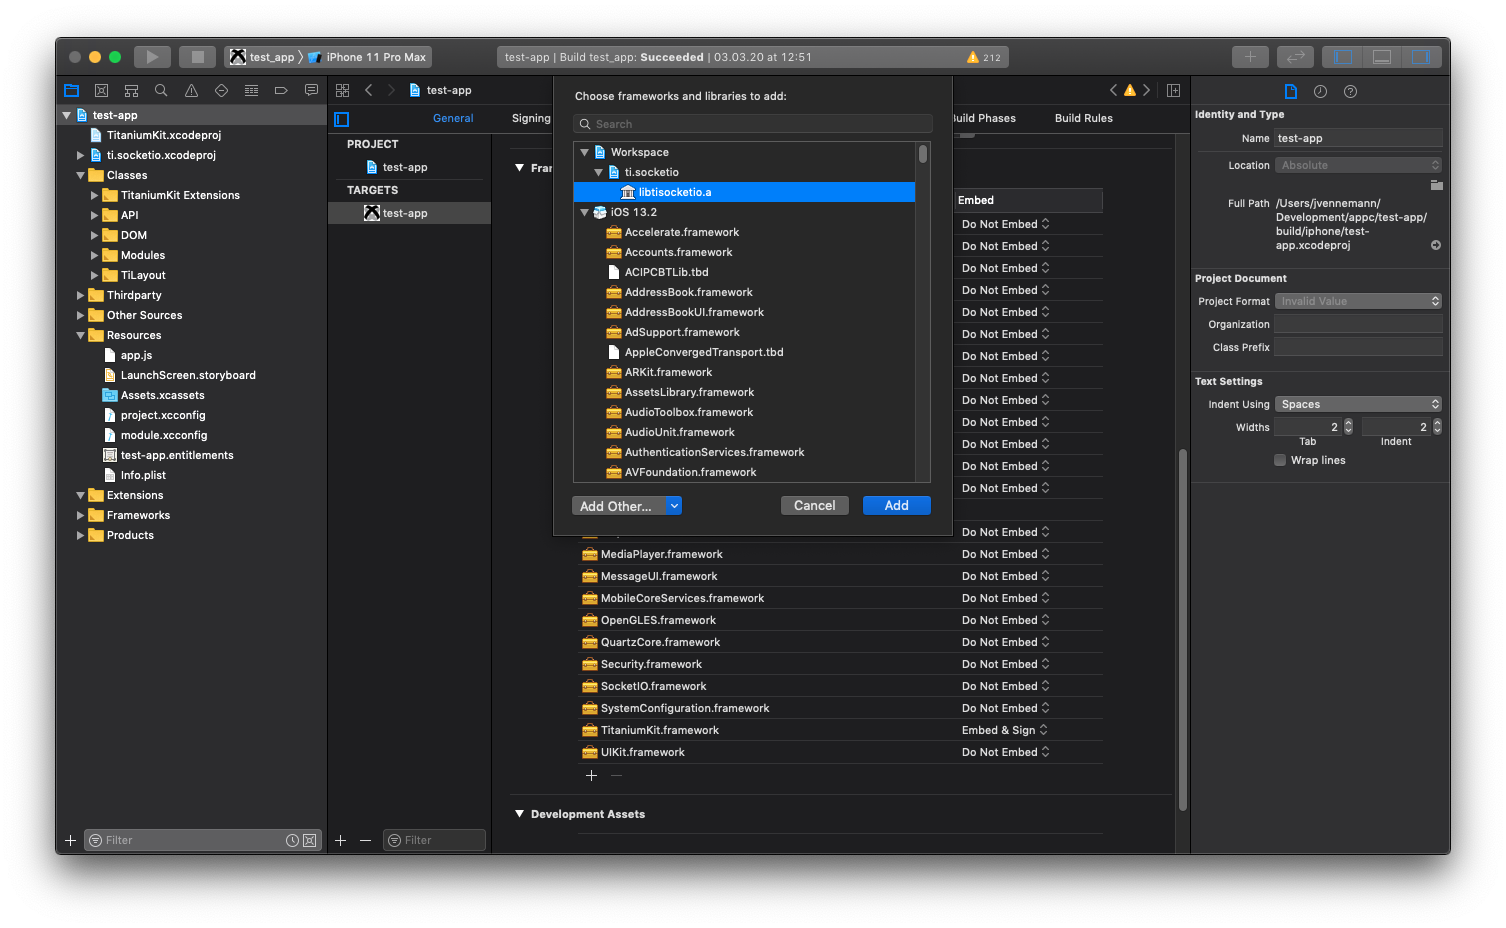Go back with the editor back arrow

tap(369, 90)
